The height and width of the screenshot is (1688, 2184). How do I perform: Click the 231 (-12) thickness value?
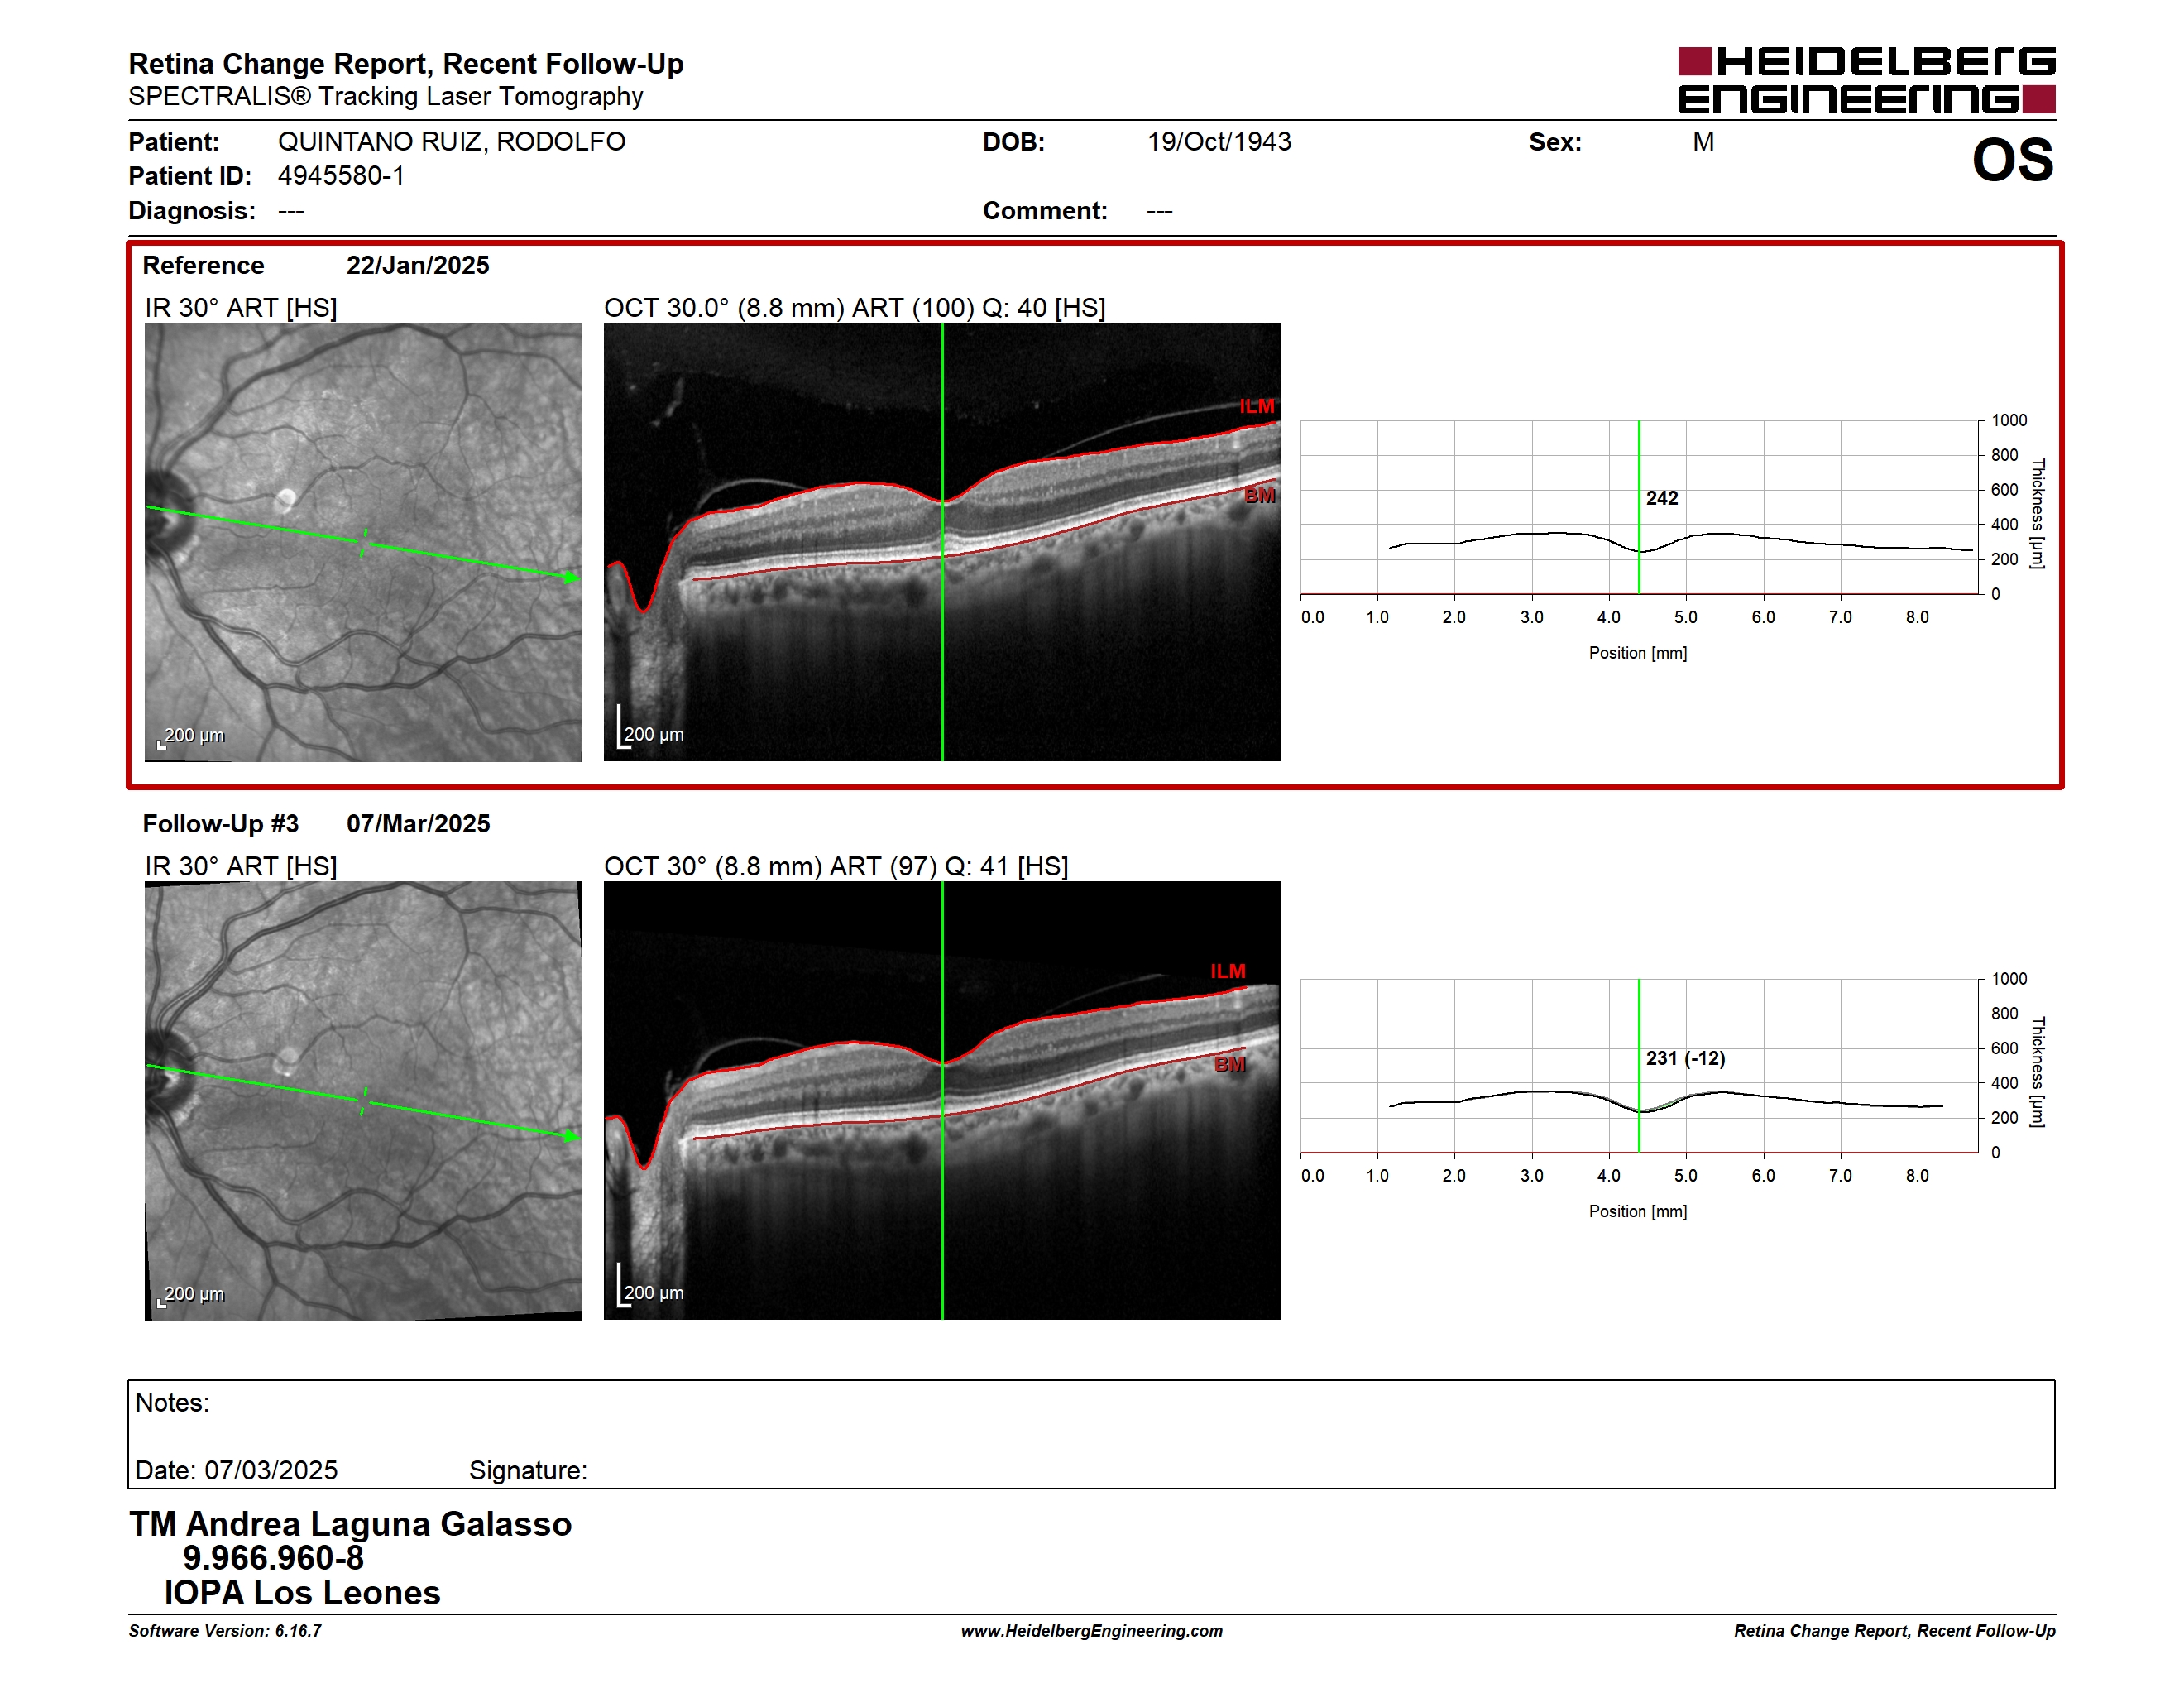[1686, 1058]
